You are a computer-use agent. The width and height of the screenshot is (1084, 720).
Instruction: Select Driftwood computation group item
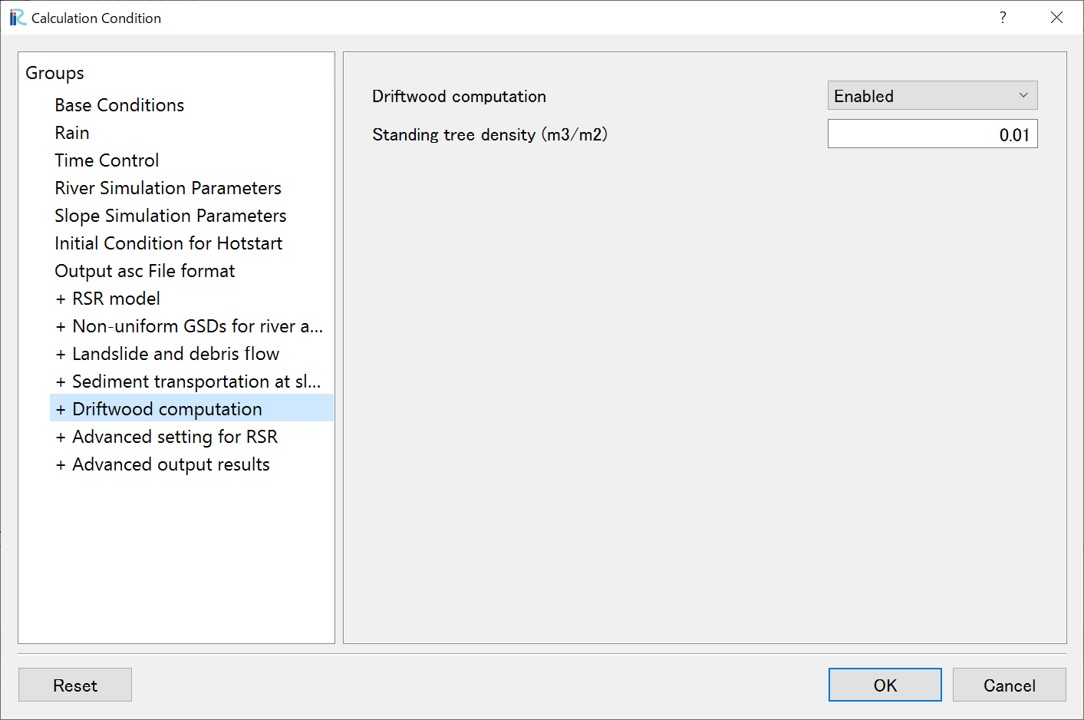[x=191, y=409]
